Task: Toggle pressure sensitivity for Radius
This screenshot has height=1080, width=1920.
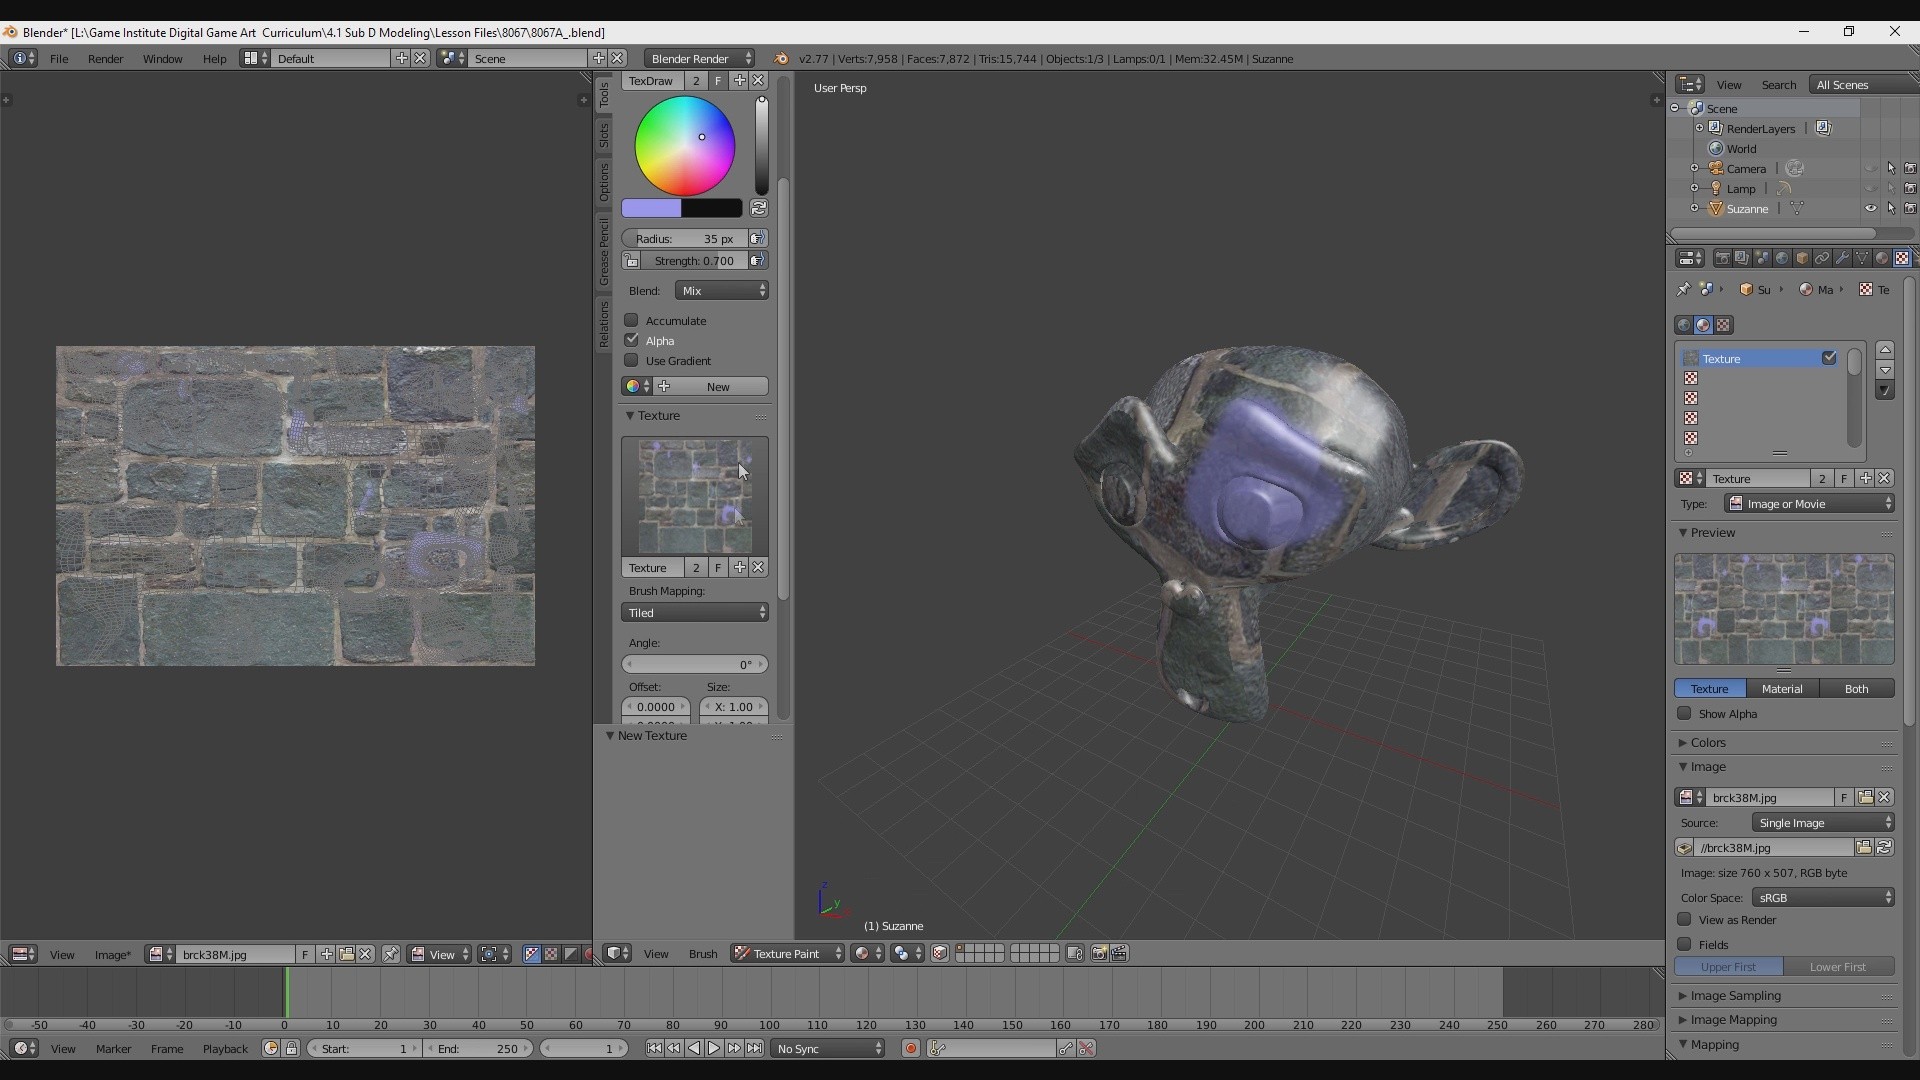Action: pyautogui.click(x=758, y=238)
